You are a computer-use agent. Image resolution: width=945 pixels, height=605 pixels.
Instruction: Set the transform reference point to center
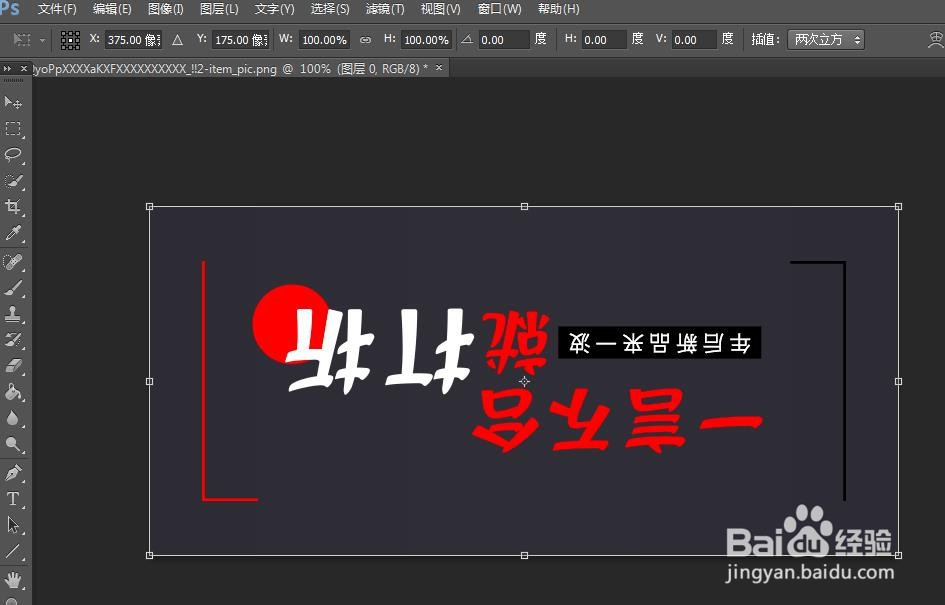69,39
